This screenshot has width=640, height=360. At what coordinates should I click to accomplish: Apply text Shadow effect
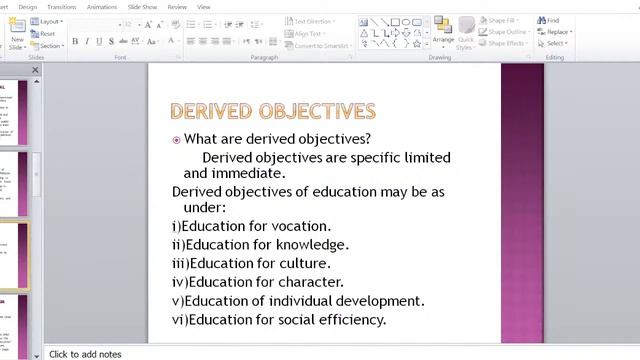click(111, 42)
